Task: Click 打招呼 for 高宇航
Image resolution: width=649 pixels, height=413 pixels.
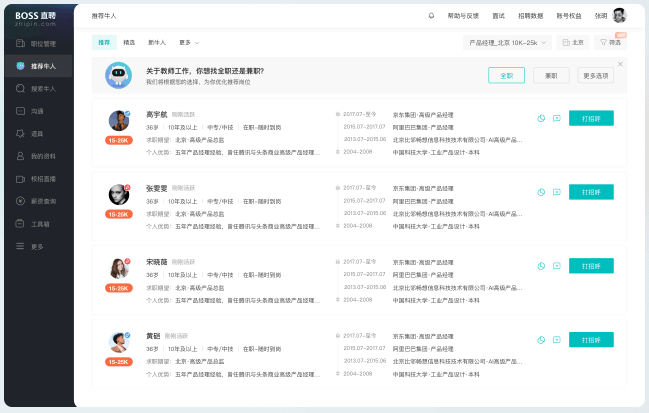Action: pyautogui.click(x=591, y=118)
